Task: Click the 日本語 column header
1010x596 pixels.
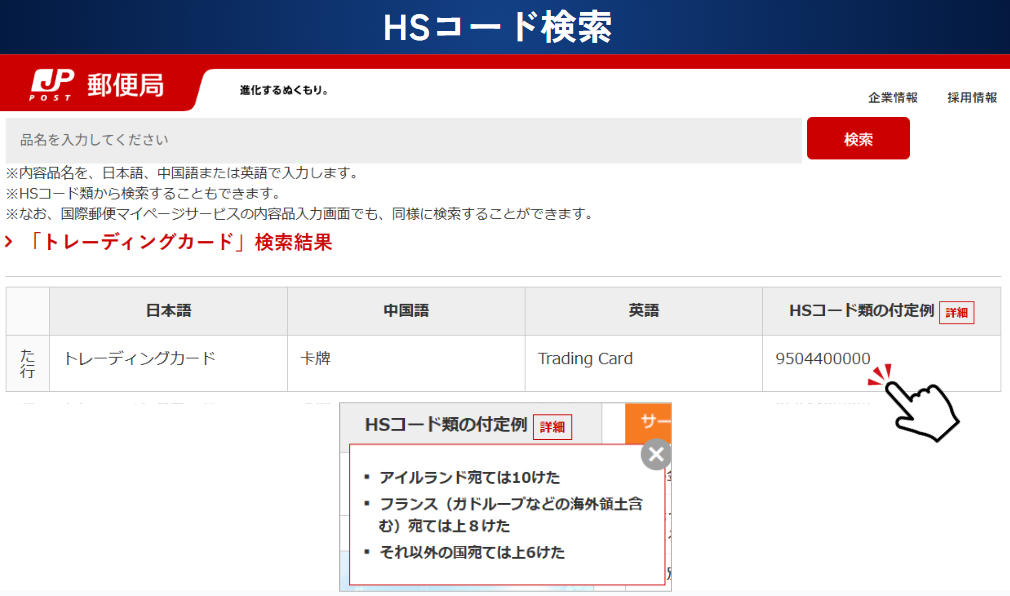Action: (x=168, y=311)
